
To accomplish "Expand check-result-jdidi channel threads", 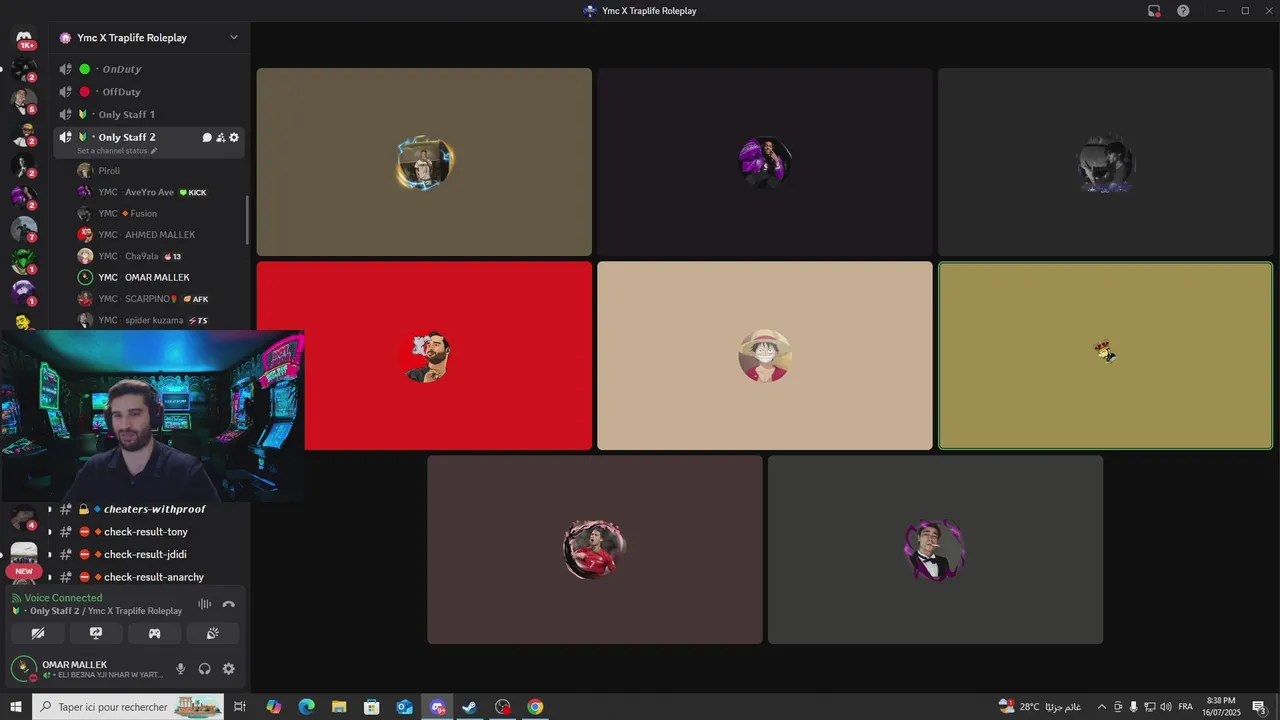I will point(49,554).
